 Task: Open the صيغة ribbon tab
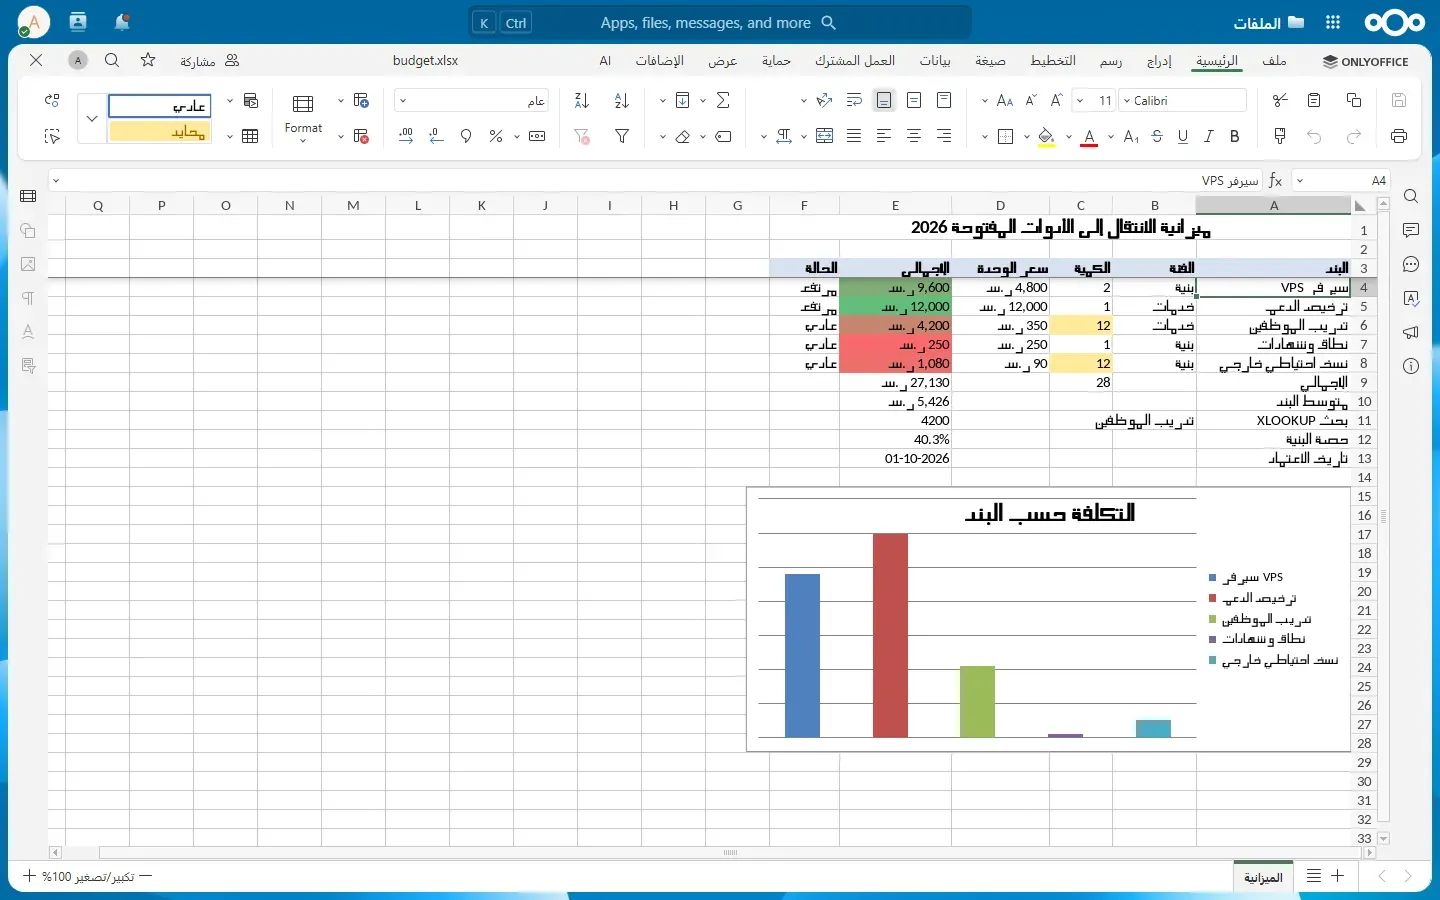click(990, 61)
